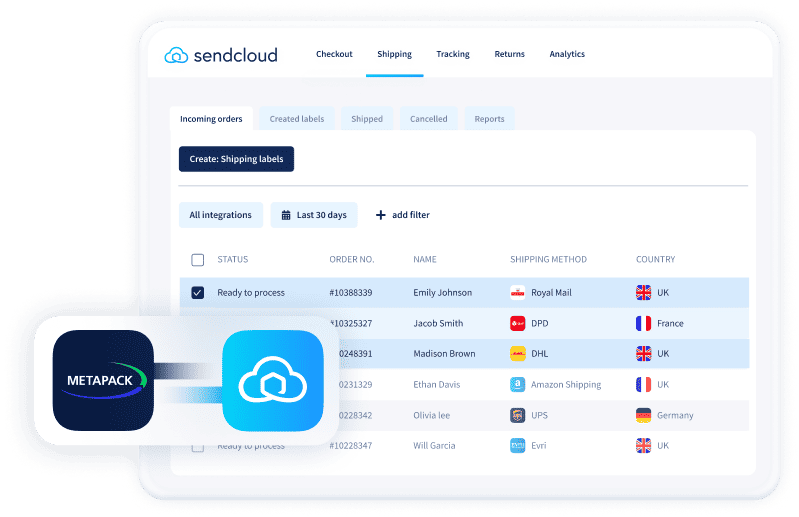Click the UK flag in Madison Brown row
This screenshot has width=799, height=517.
[x=644, y=353]
